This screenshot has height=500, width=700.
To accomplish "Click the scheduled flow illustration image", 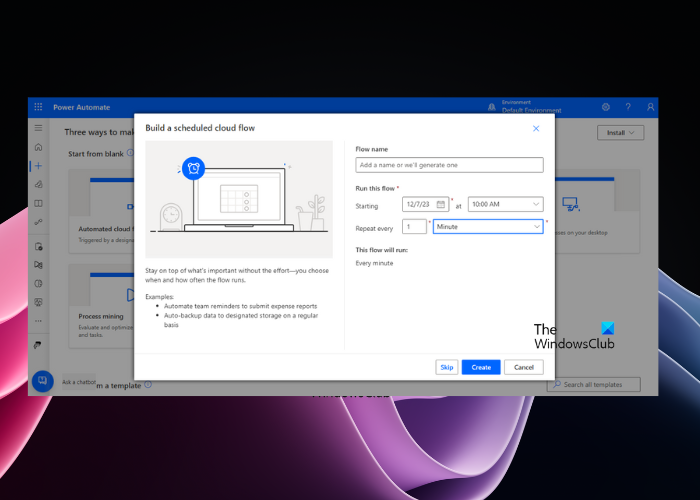I will 239,199.
